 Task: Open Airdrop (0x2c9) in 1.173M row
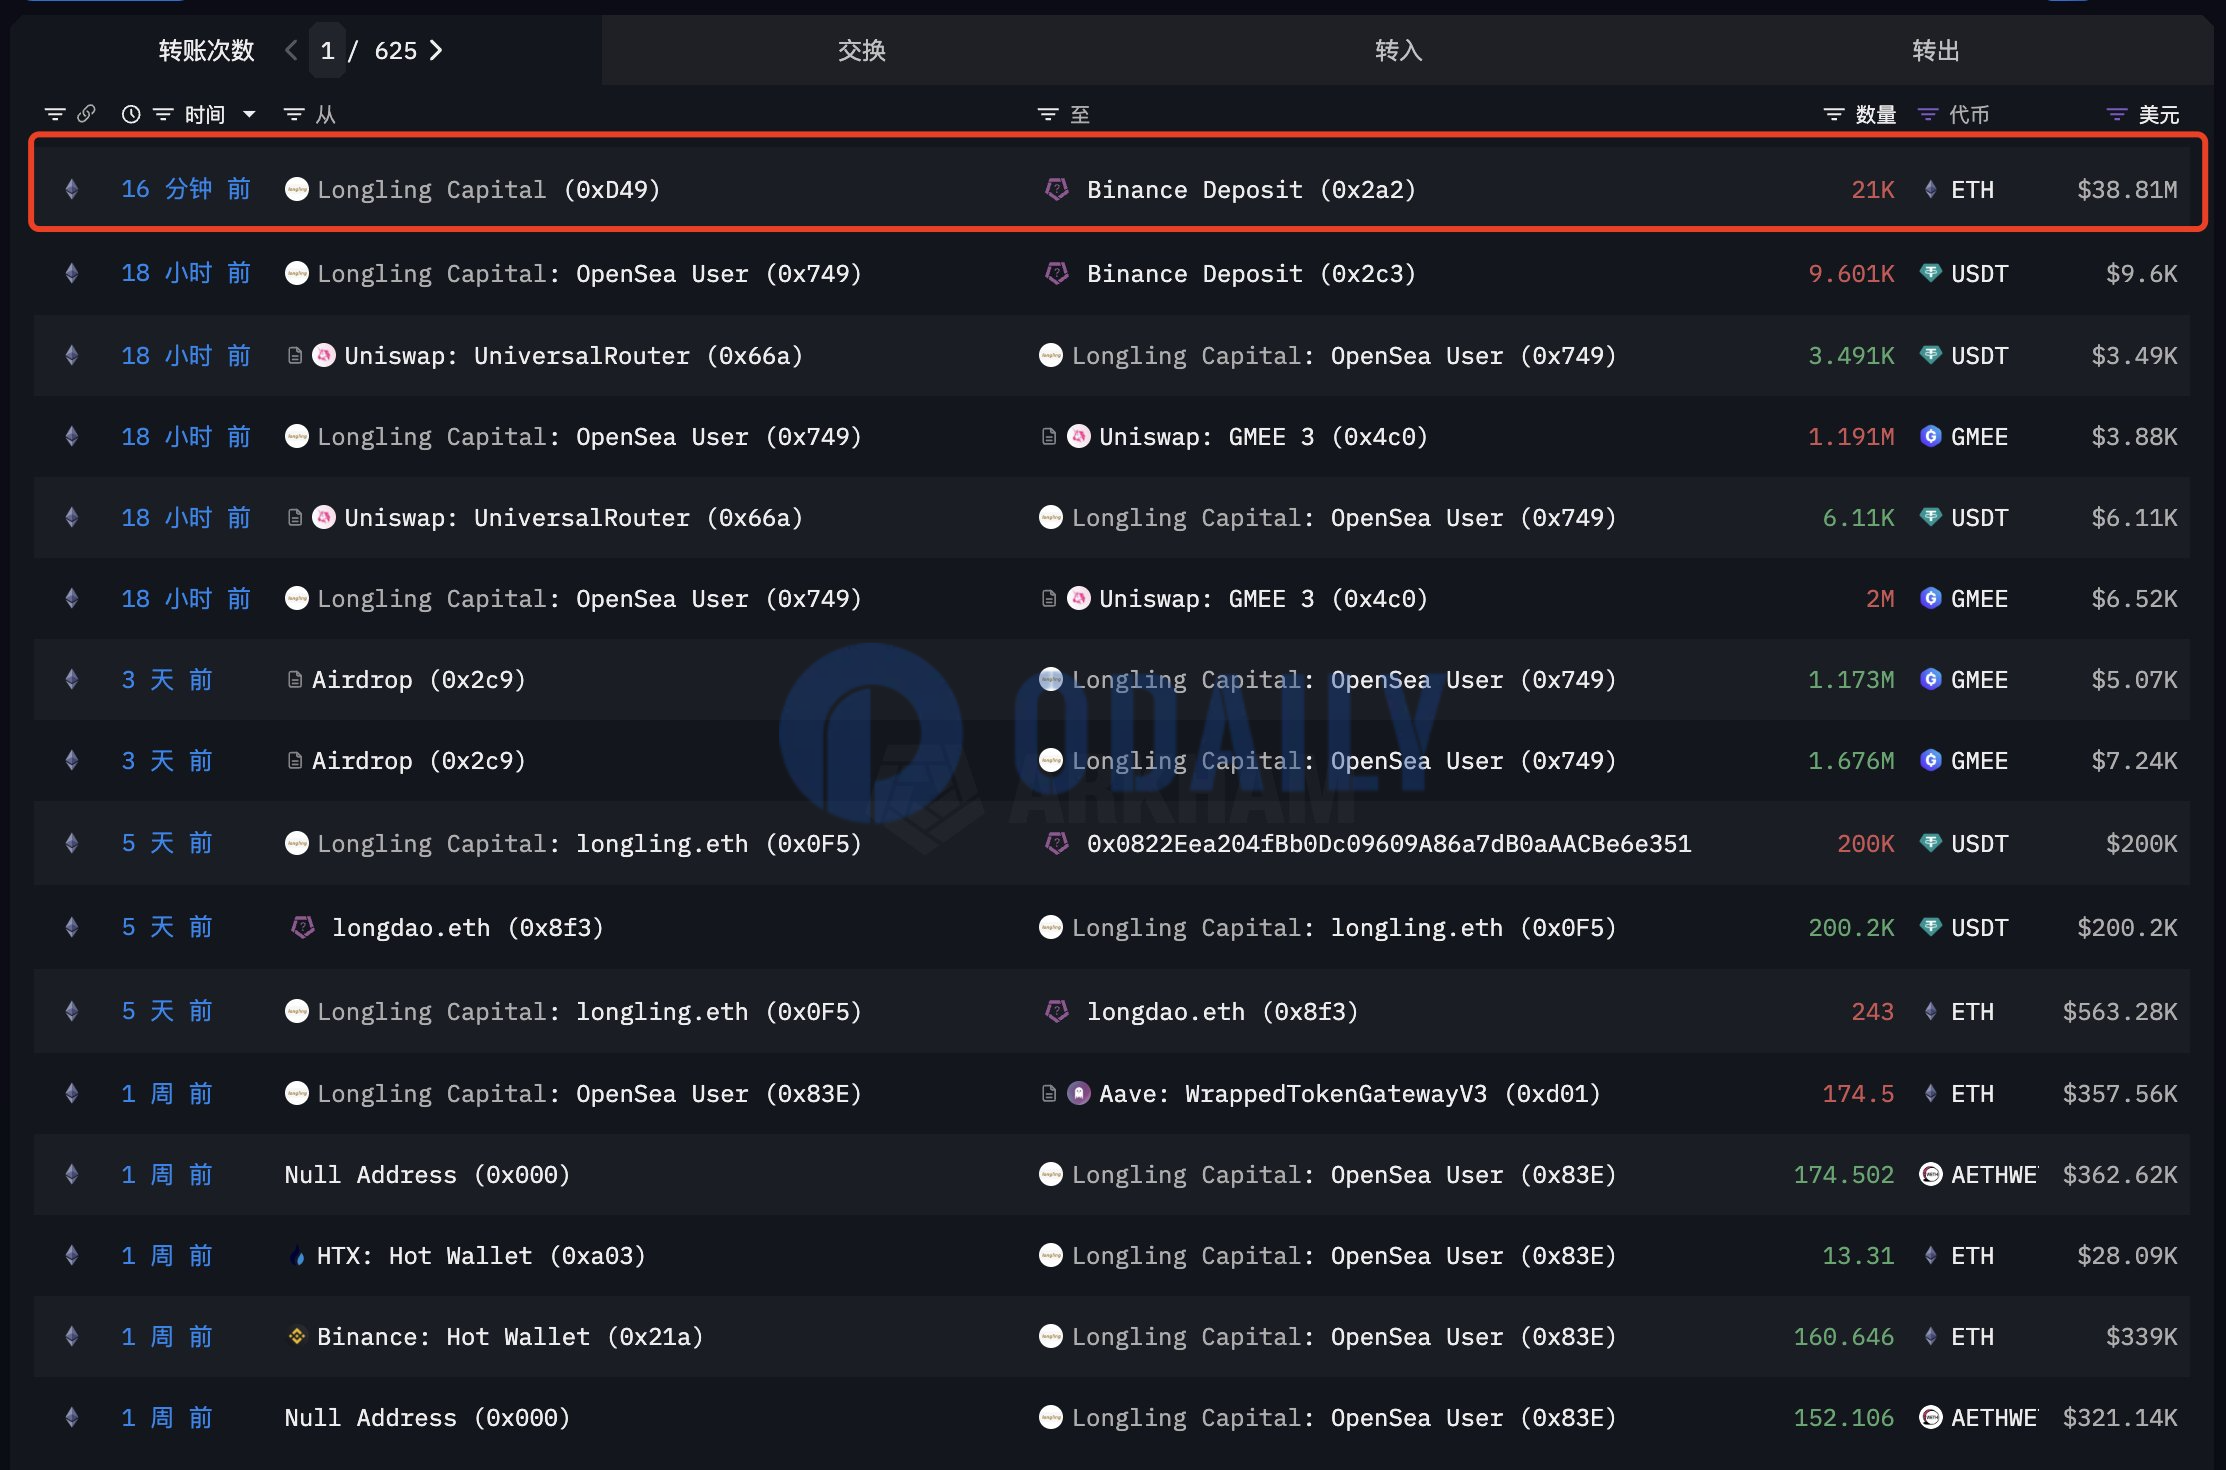coord(419,680)
